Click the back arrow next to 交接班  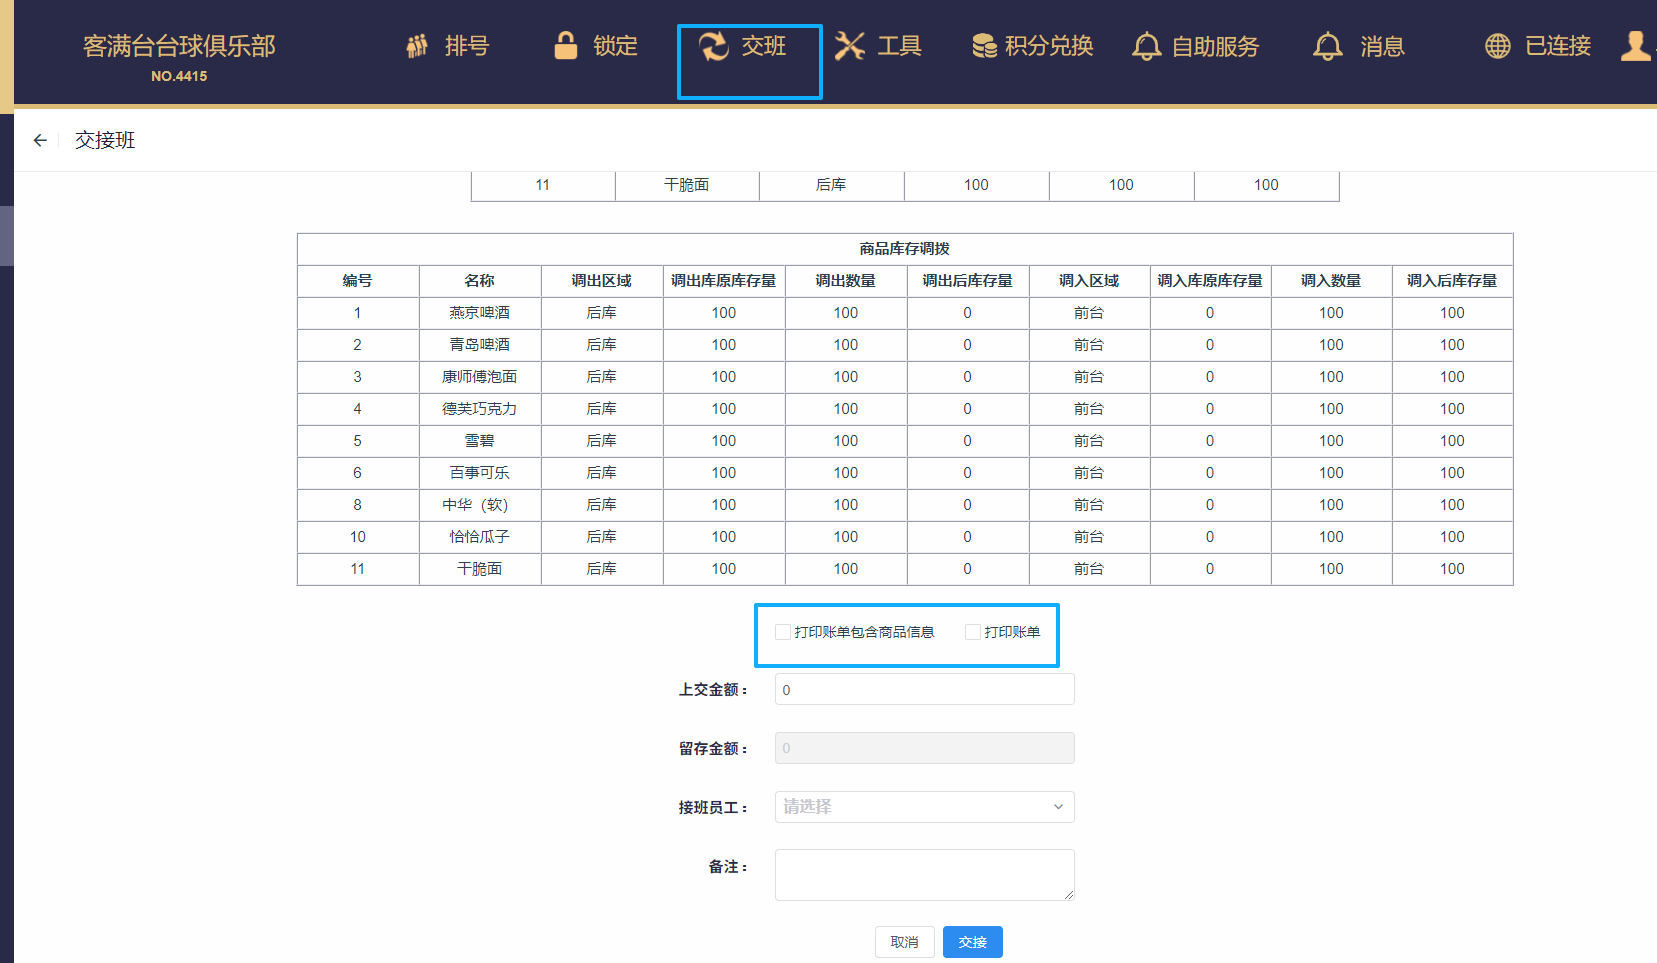click(x=39, y=140)
